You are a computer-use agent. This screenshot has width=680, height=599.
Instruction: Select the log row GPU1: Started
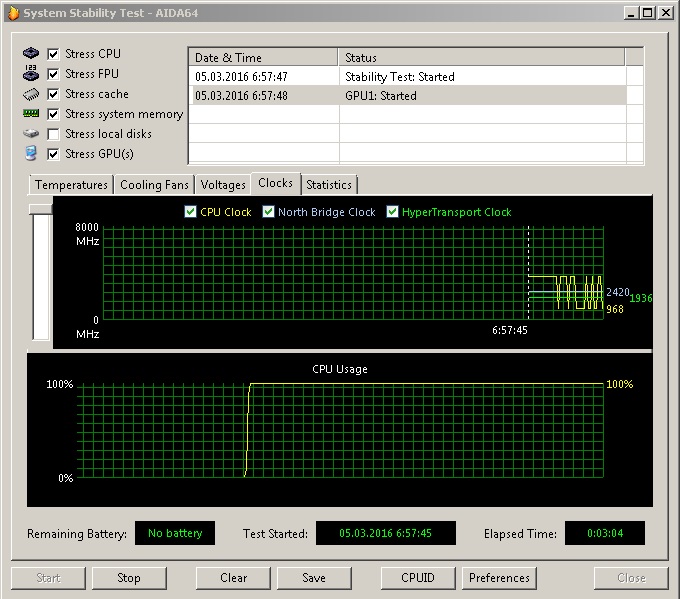[408, 95]
